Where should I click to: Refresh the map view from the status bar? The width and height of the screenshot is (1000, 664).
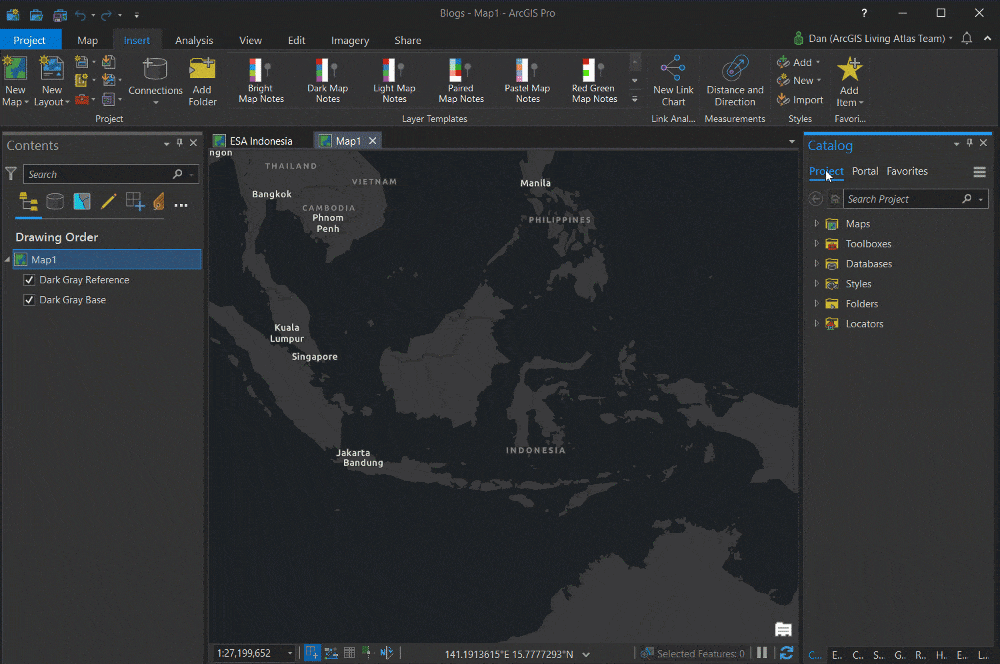tap(786, 652)
